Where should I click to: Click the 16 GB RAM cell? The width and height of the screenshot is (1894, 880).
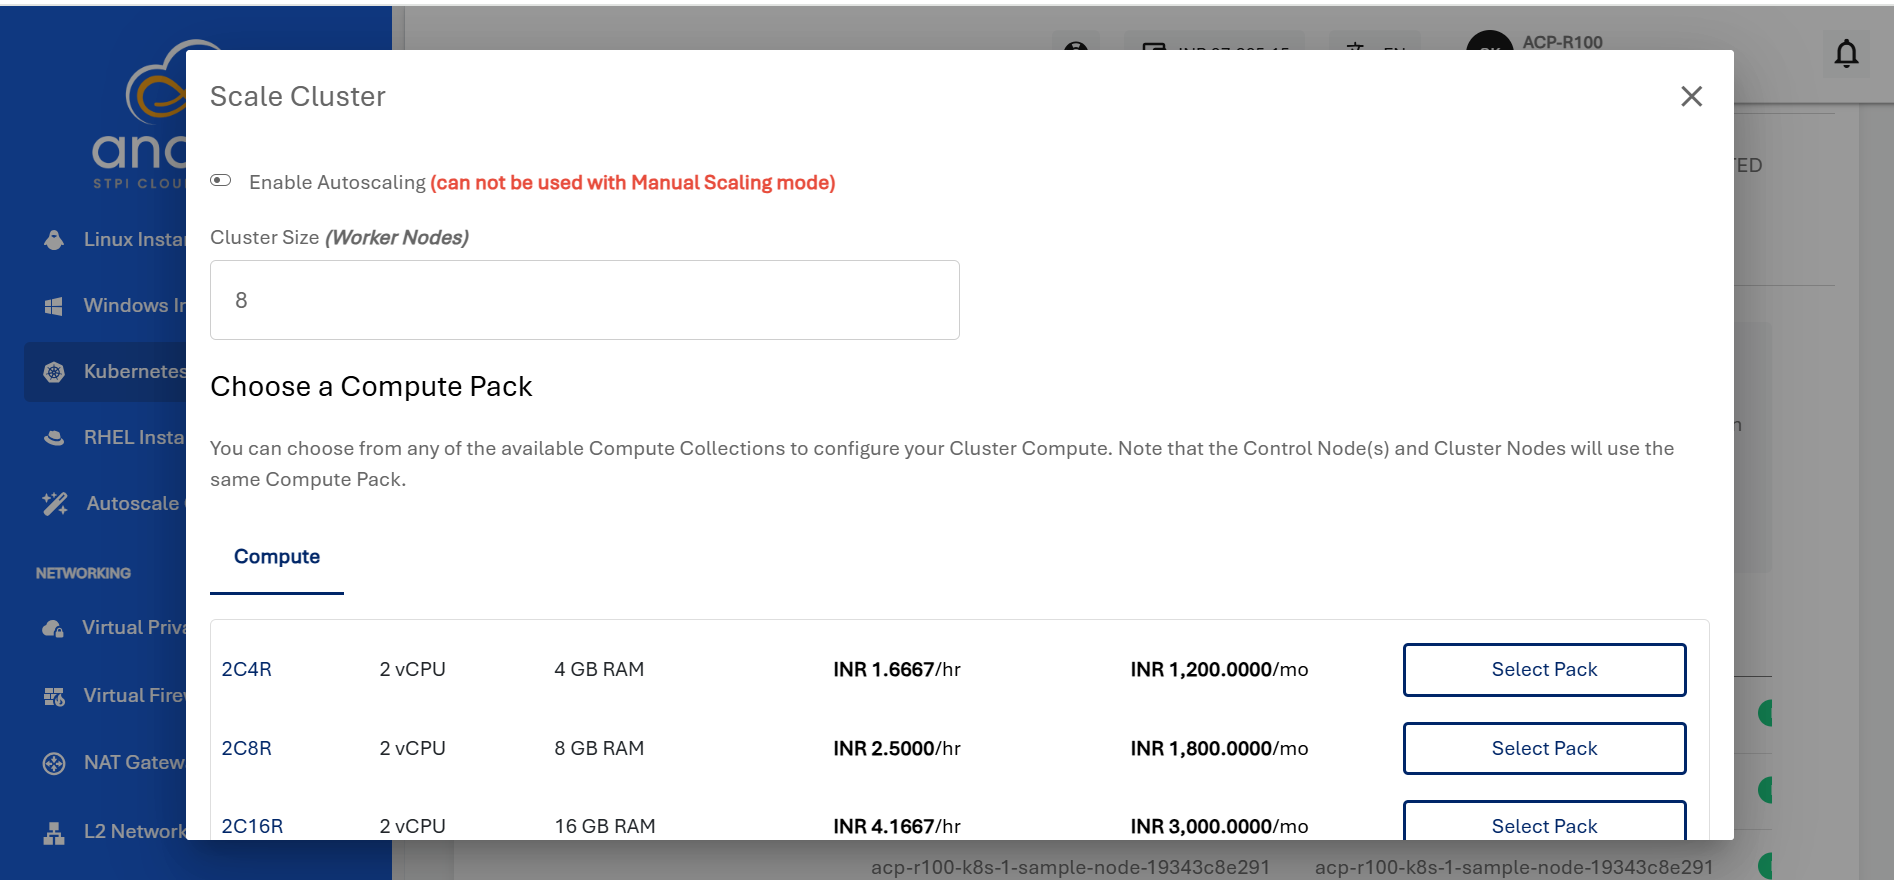(605, 826)
